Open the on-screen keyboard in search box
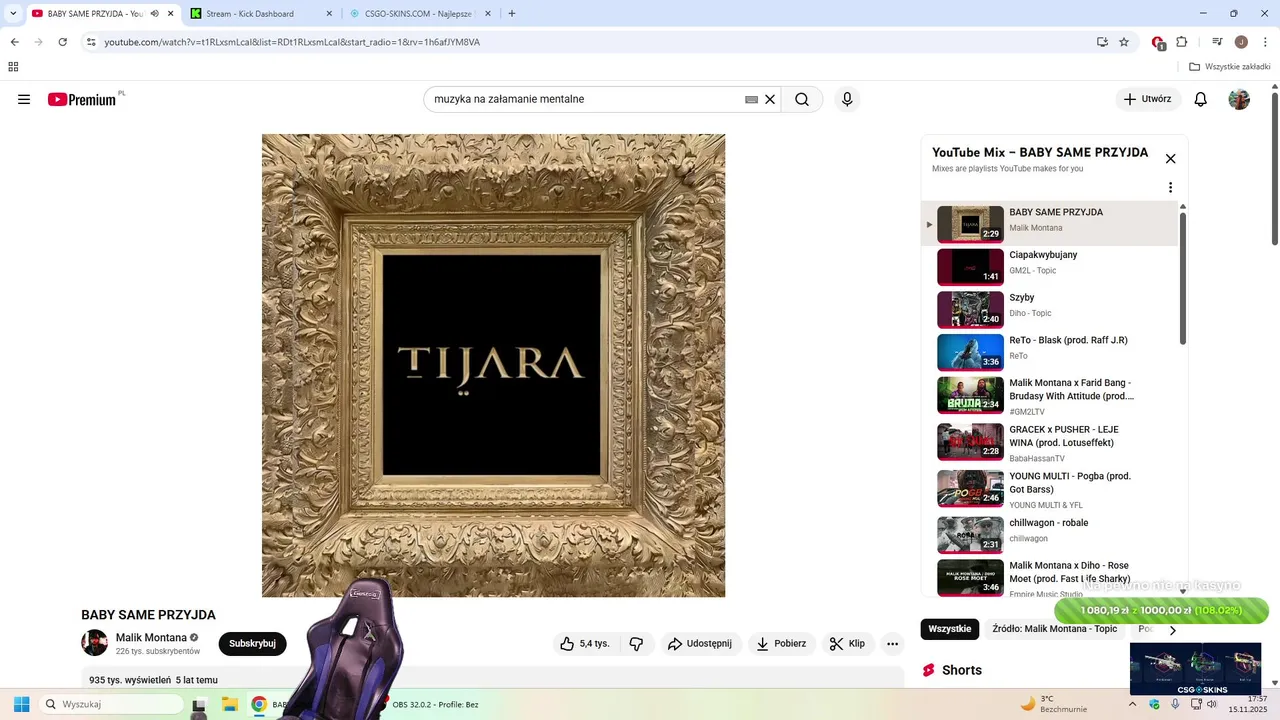1280x720 pixels. coord(751,99)
